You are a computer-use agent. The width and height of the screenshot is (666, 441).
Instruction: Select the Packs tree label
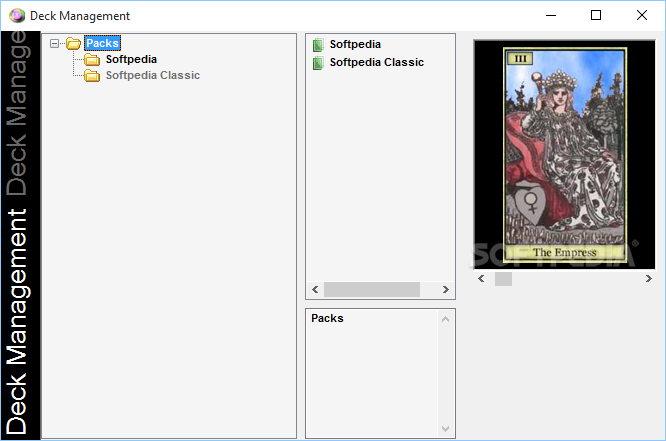102,43
